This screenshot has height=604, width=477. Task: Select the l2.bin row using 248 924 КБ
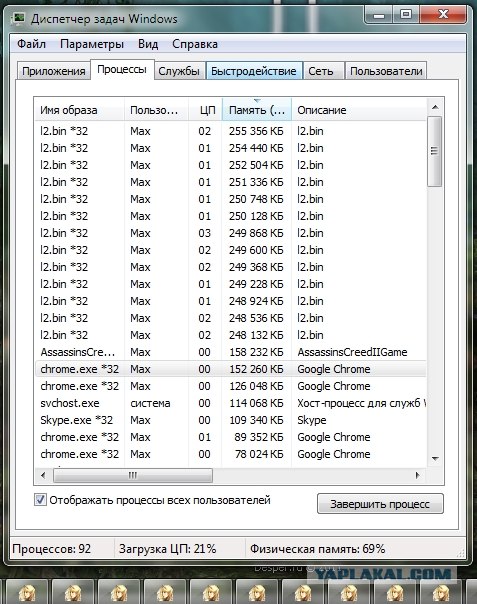click(230, 301)
